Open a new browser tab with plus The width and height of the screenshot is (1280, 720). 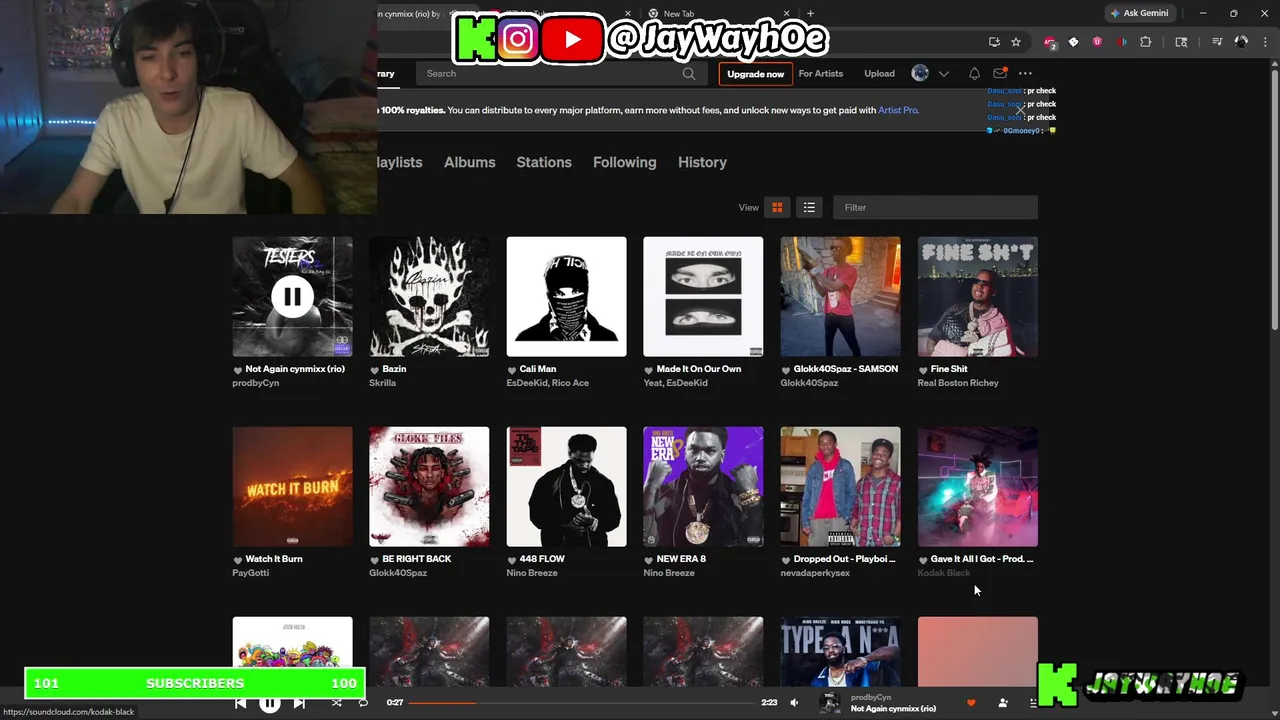[x=810, y=14]
